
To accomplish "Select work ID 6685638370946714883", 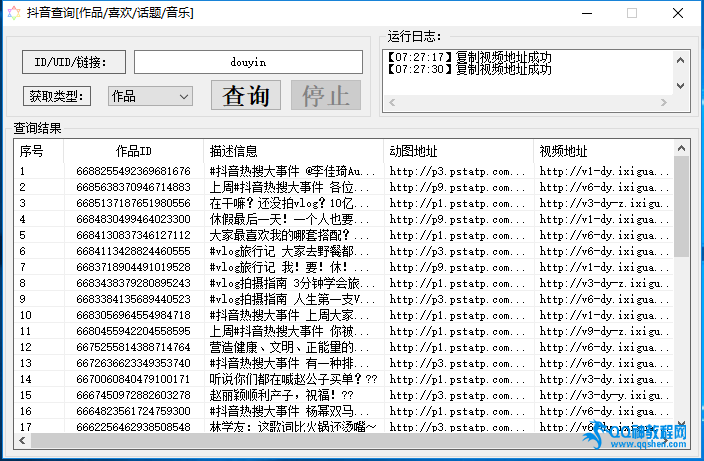I will [x=133, y=187].
